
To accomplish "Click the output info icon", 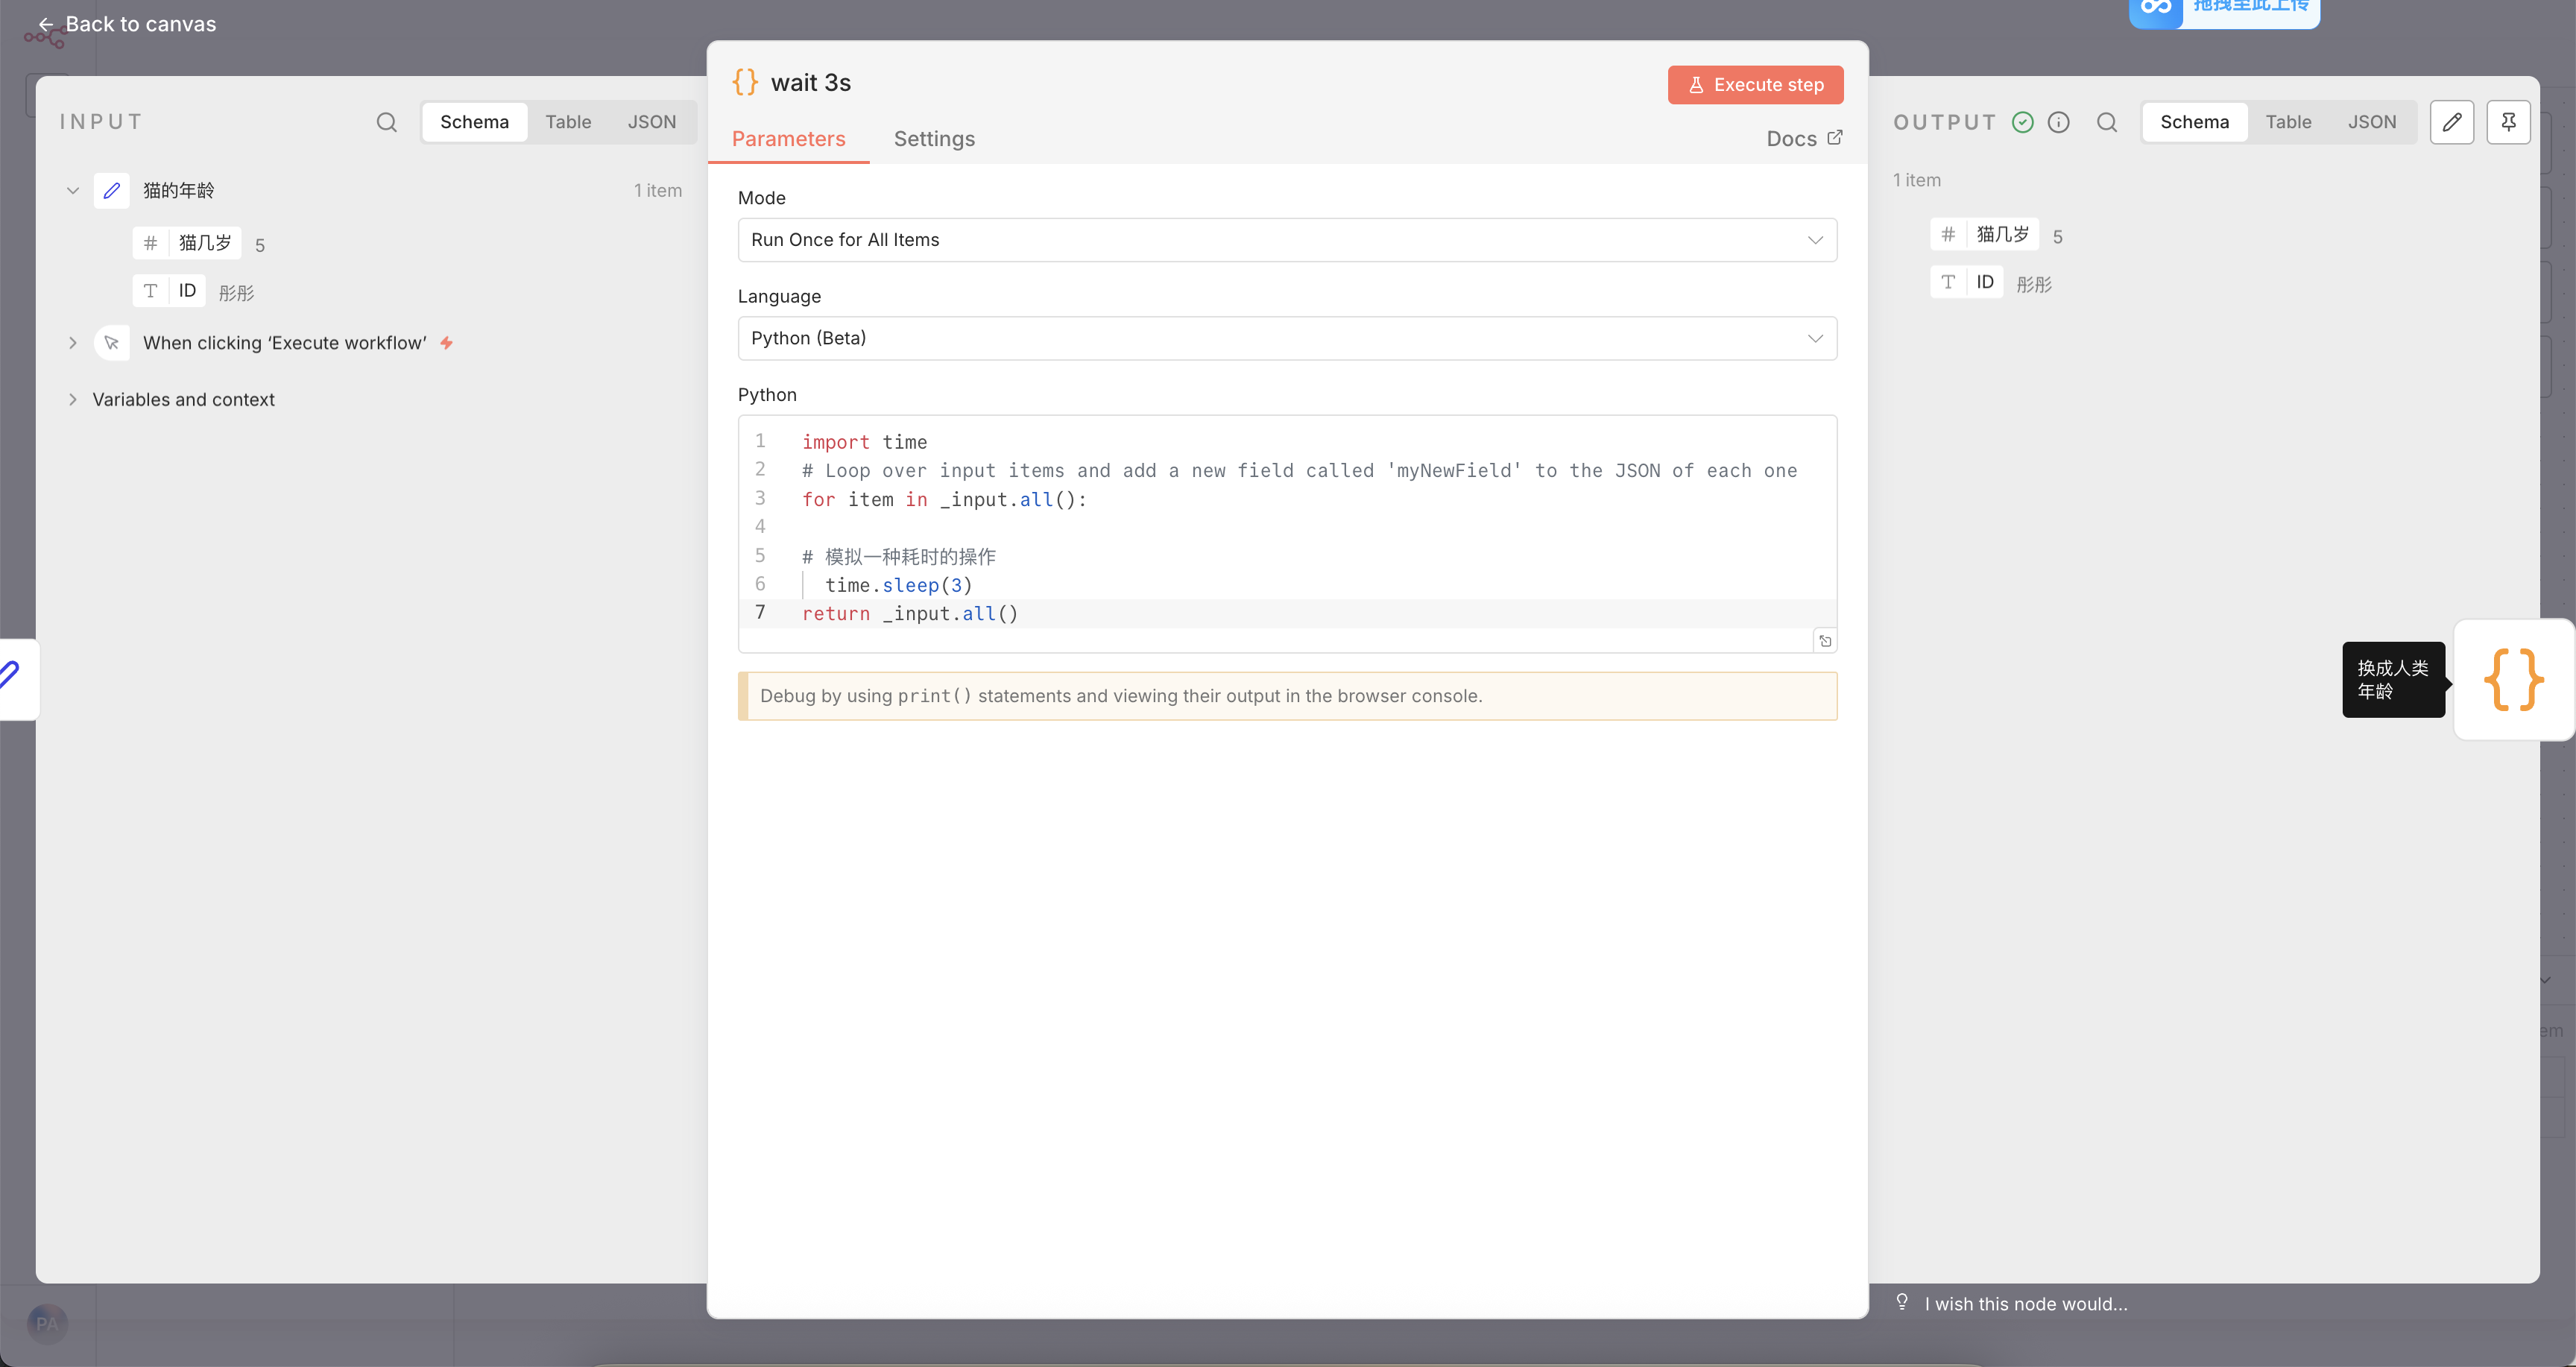I will (x=2058, y=122).
